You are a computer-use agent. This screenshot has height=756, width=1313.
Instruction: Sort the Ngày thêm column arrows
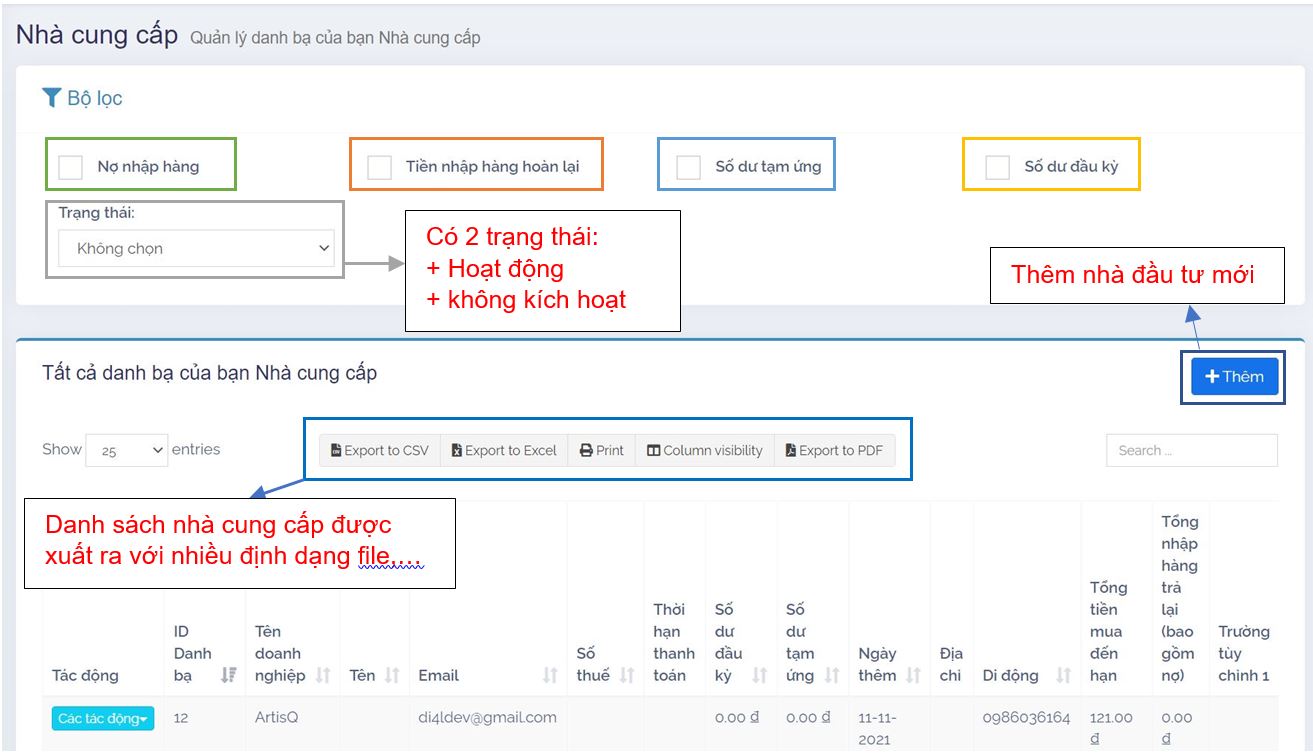coord(912,676)
